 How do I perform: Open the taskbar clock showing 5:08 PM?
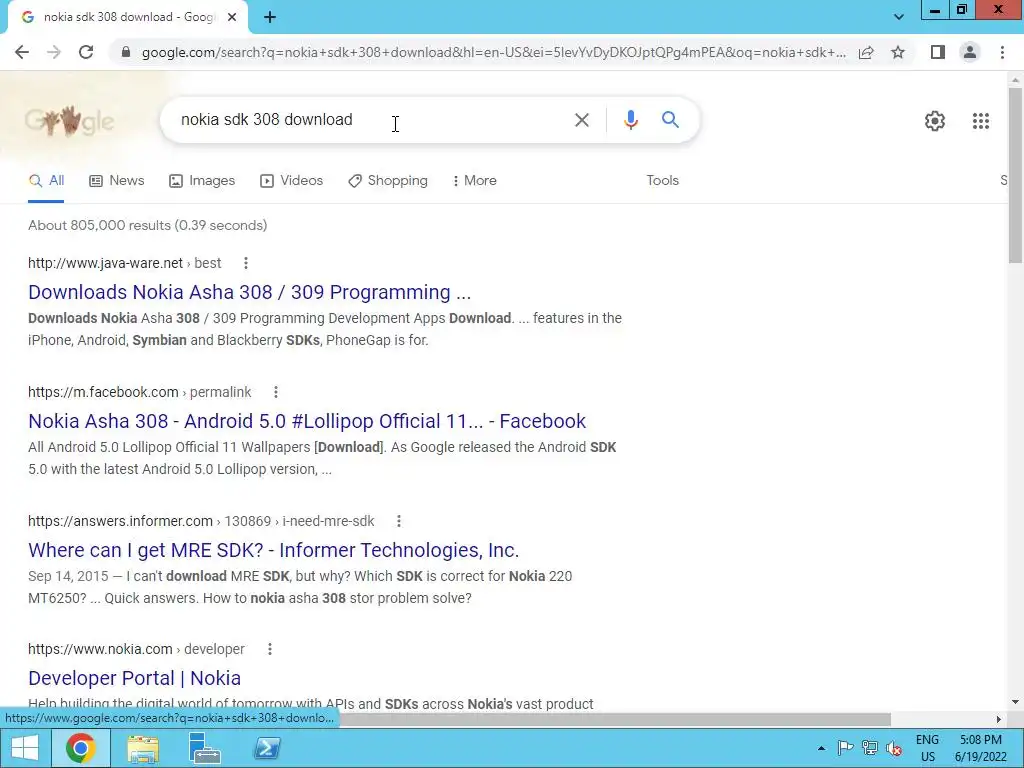[x=980, y=748]
